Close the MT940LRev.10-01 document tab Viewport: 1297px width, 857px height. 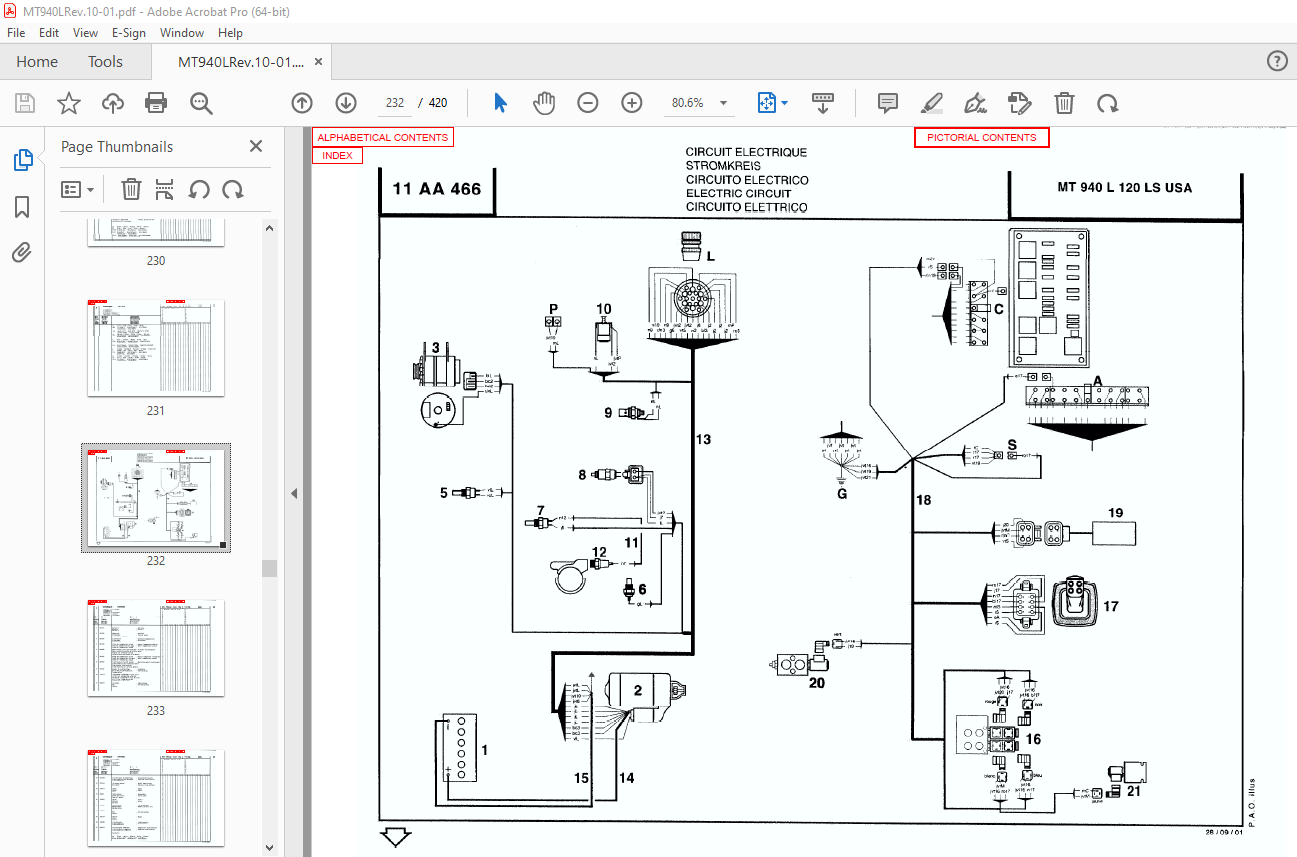click(319, 61)
